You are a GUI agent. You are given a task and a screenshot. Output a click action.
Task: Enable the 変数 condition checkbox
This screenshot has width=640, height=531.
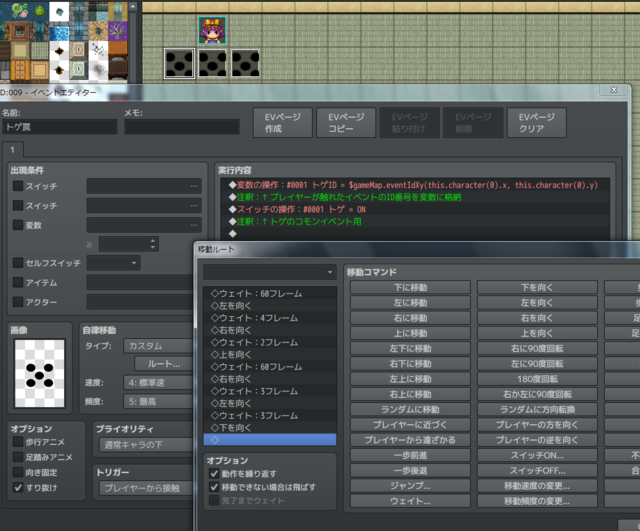tap(18, 225)
